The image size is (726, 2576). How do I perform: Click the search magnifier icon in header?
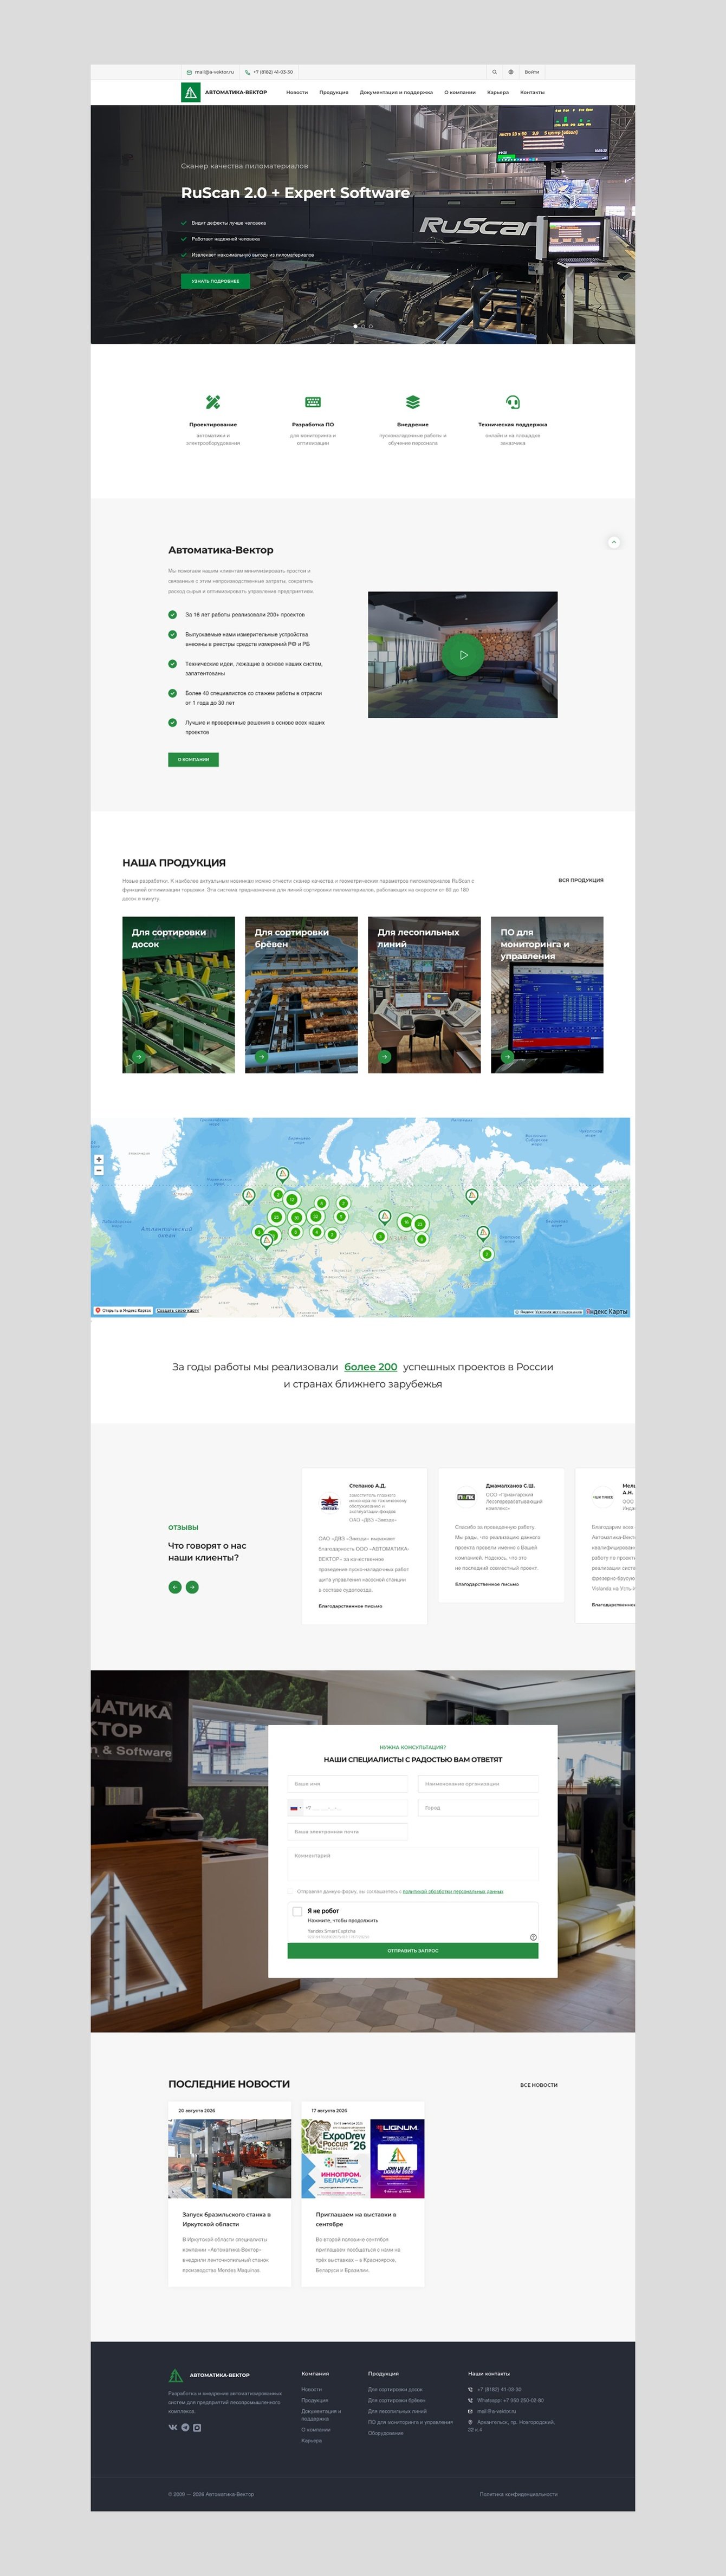[494, 72]
